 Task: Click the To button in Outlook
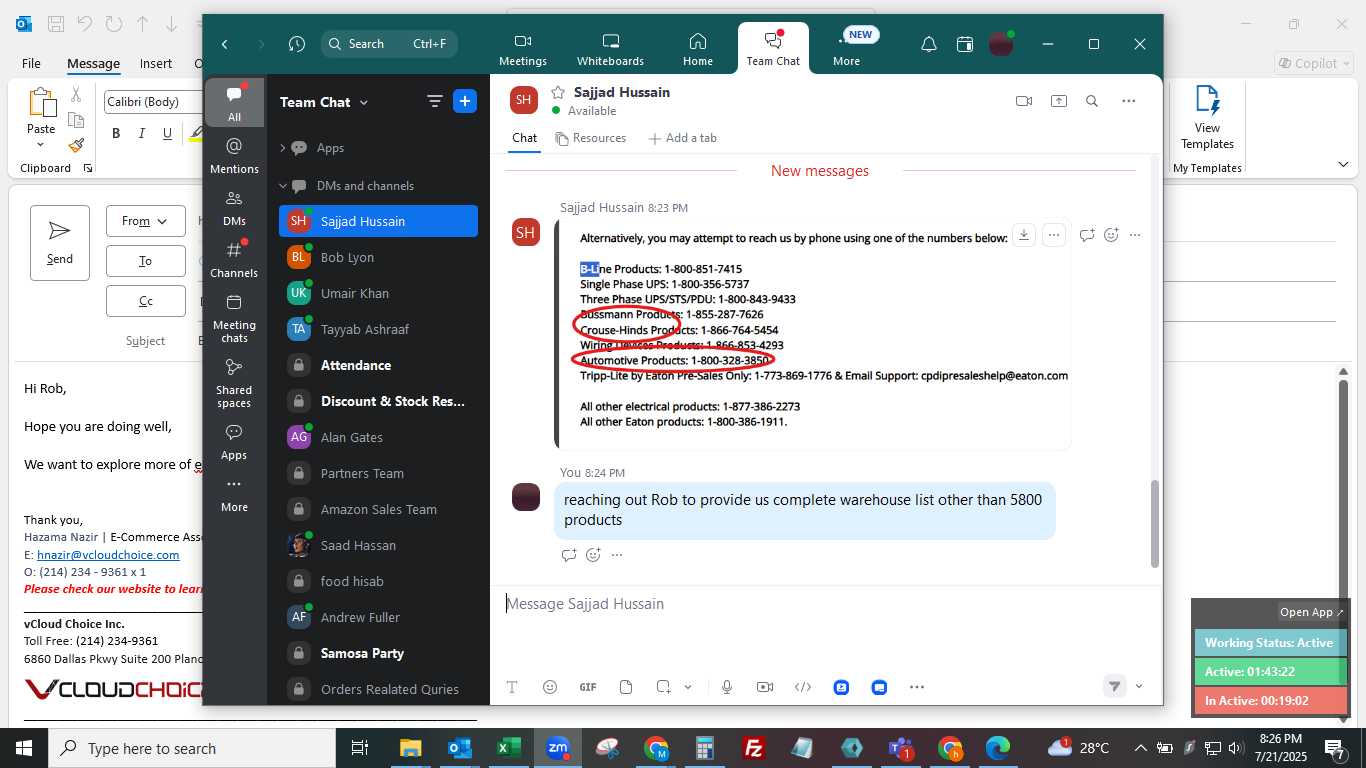(x=145, y=261)
